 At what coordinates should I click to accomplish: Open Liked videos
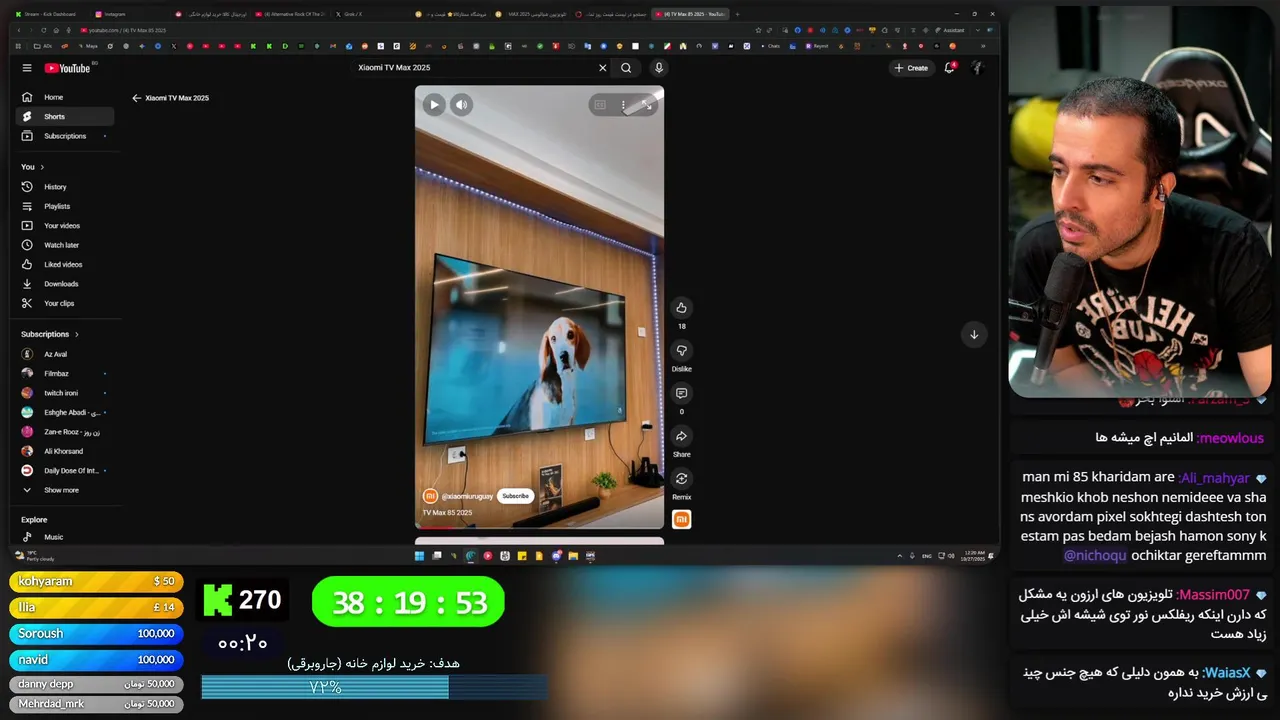tap(66, 264)
